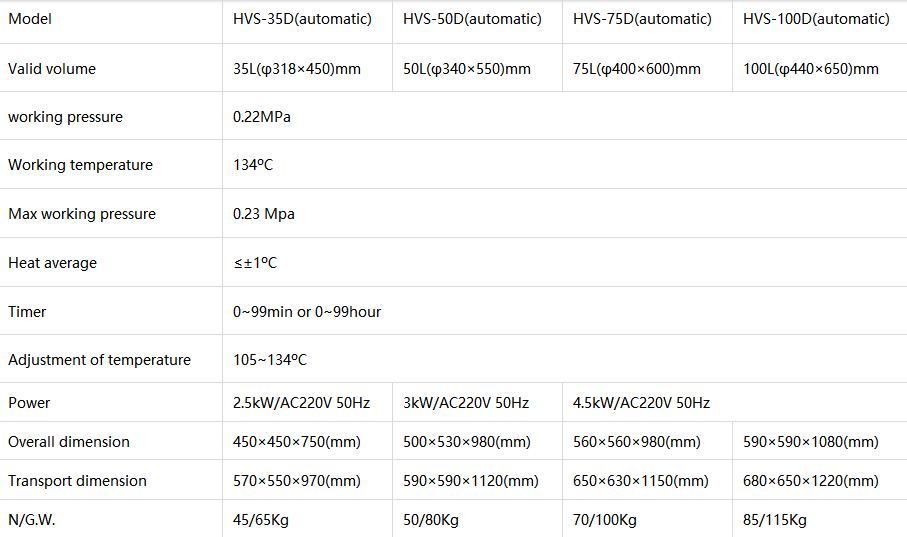Image resolution: width=907 pixels, height=537 pixels.
Task: Click the 2.5kW/AC220V 50Hz power cell
Action: pos(301,403)
